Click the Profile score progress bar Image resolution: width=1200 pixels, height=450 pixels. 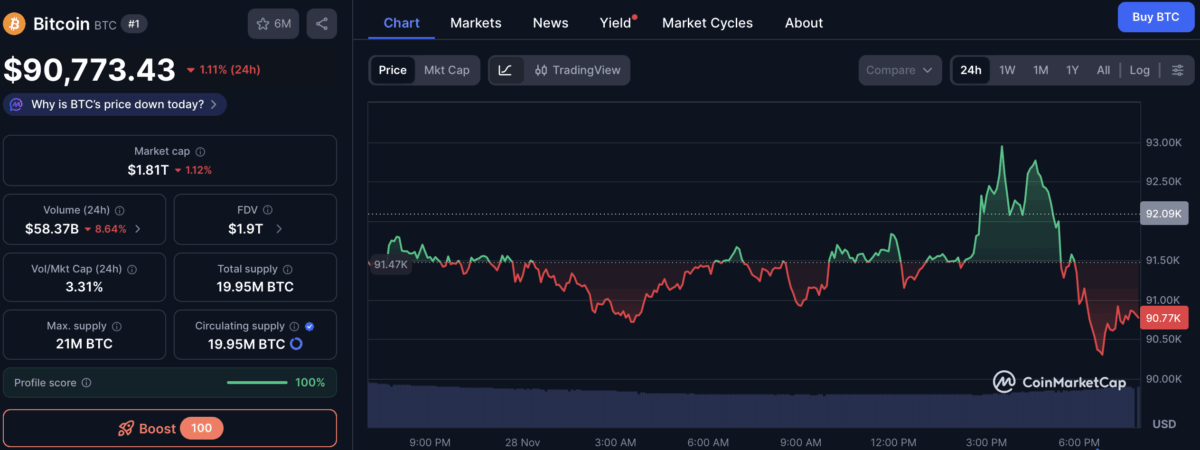(x=259, y=383)
